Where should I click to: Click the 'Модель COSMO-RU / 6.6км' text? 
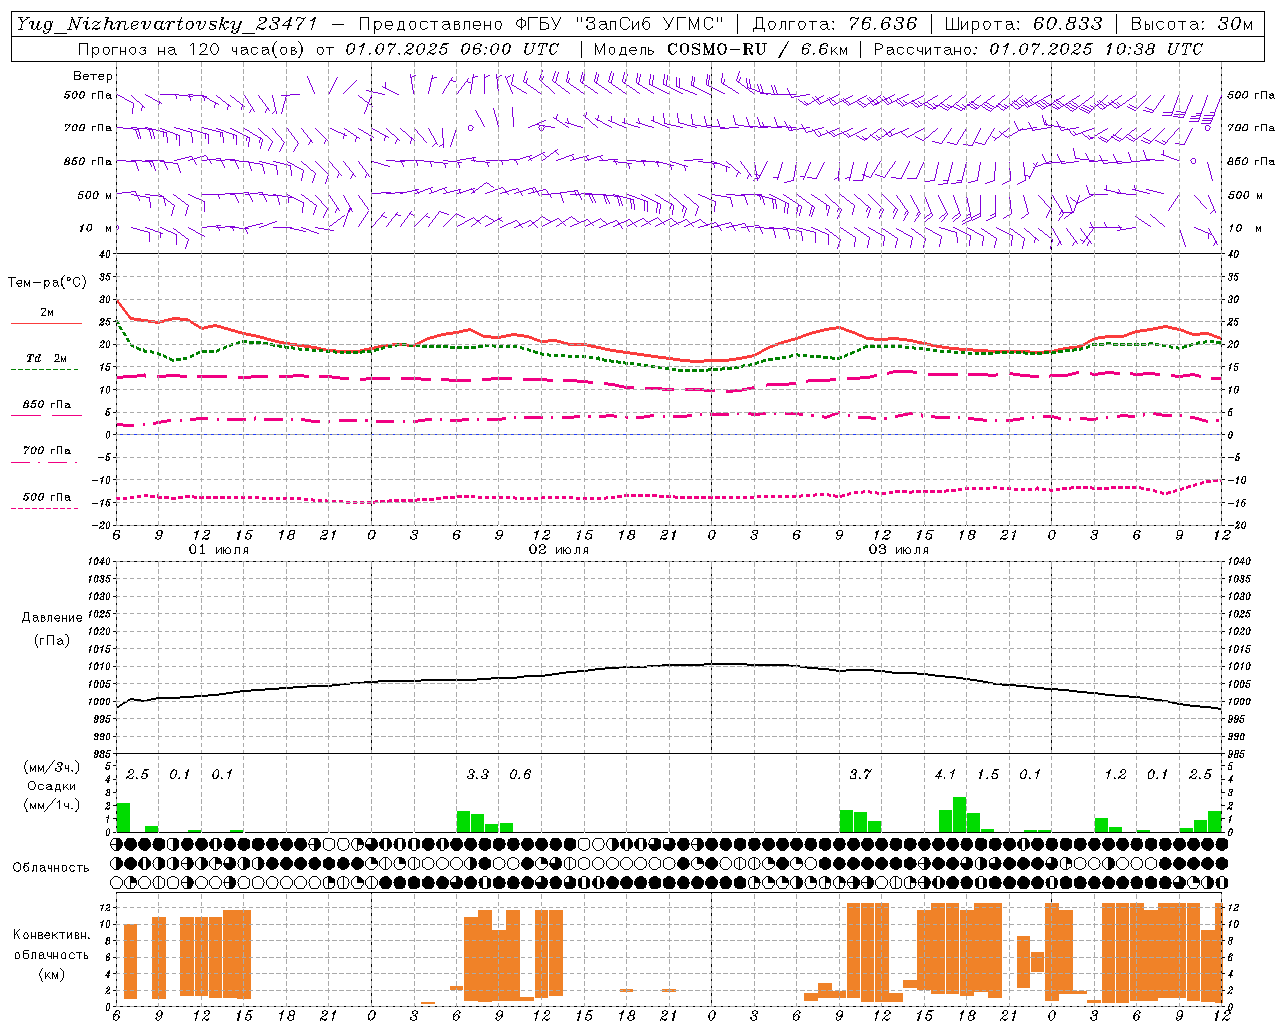[x=720, y=49]
